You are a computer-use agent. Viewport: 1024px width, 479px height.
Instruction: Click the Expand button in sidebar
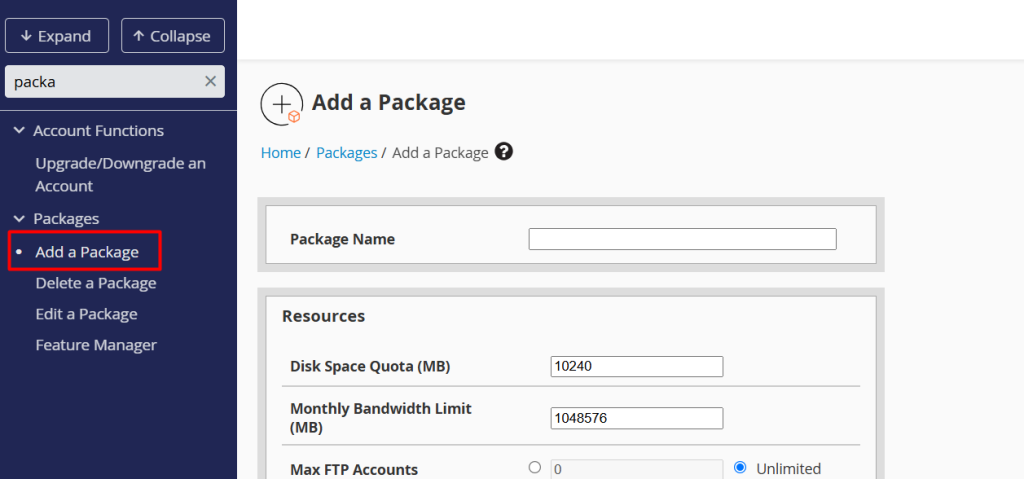click(x=57, y=36)
